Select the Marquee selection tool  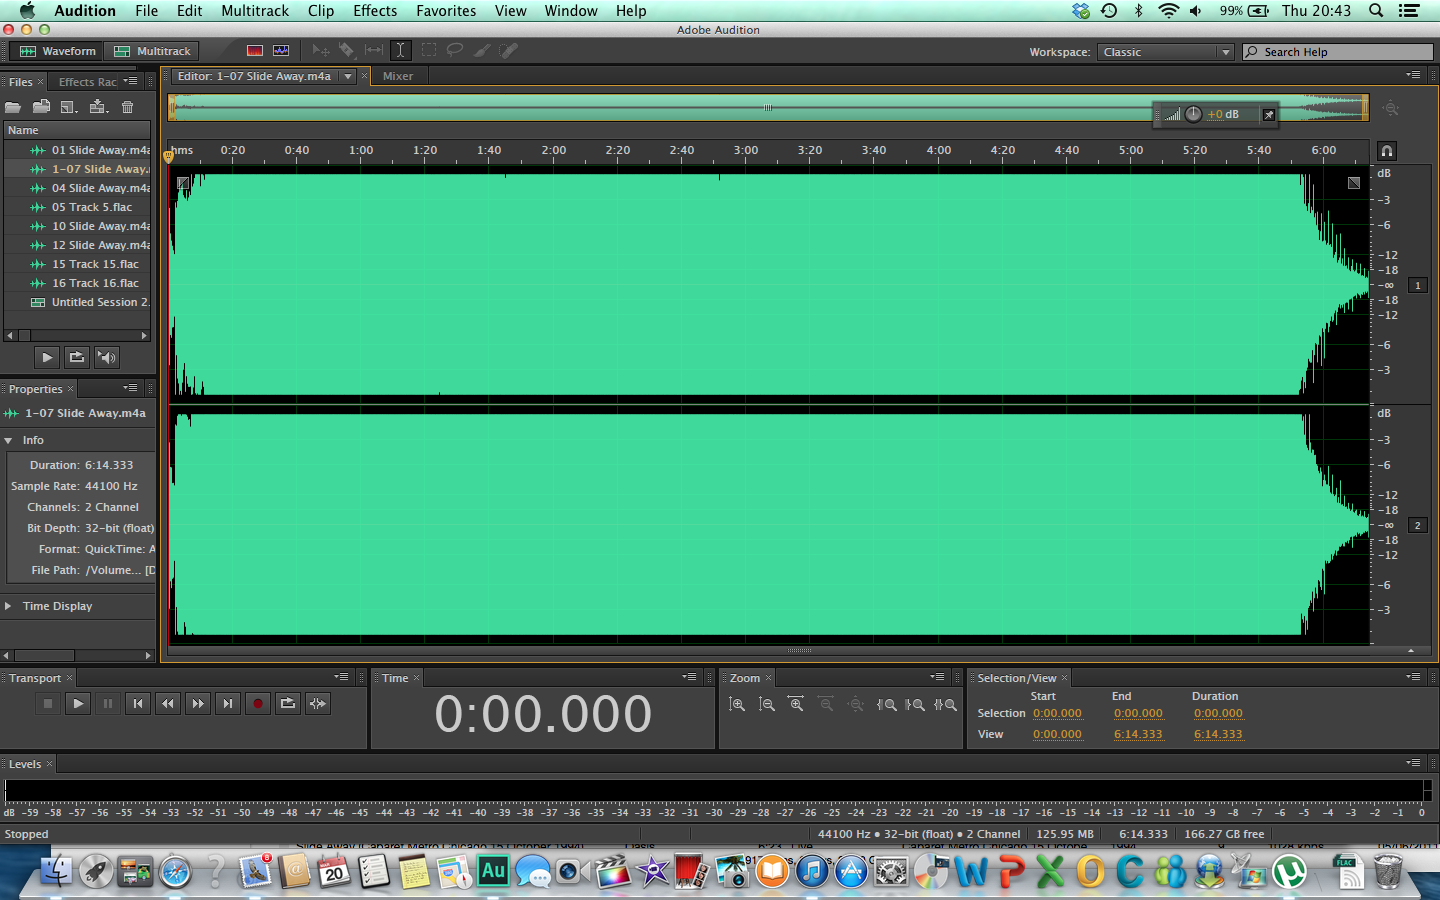428,50
